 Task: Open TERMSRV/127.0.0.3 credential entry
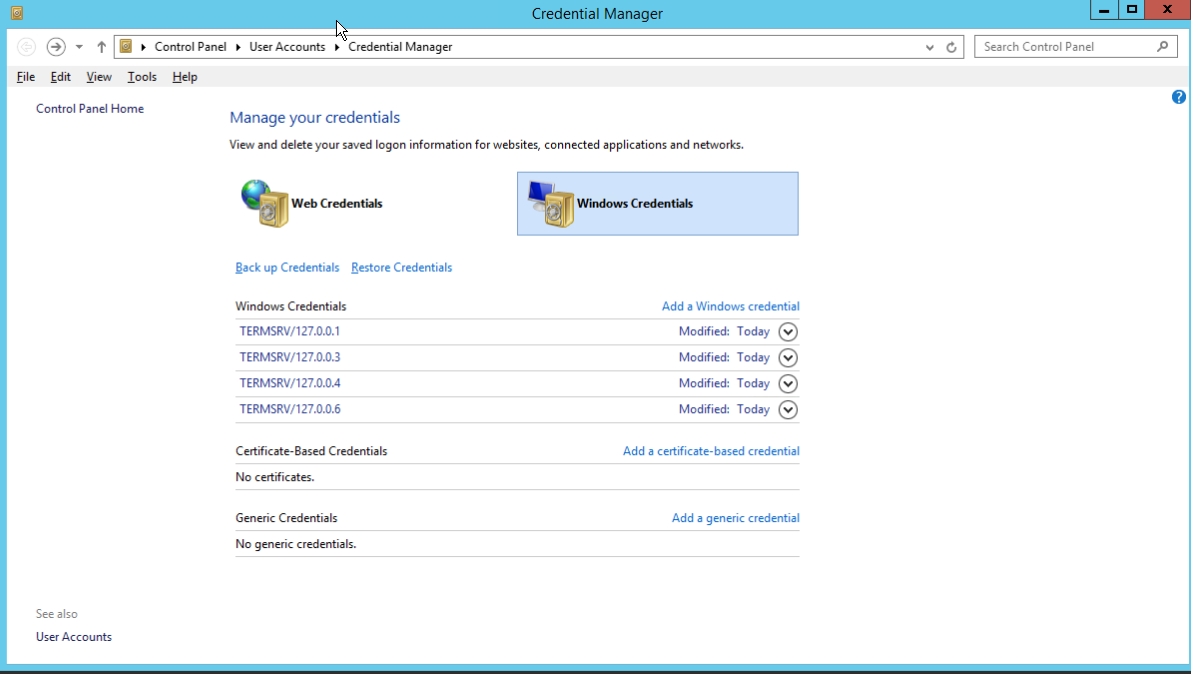coord(289,357)
